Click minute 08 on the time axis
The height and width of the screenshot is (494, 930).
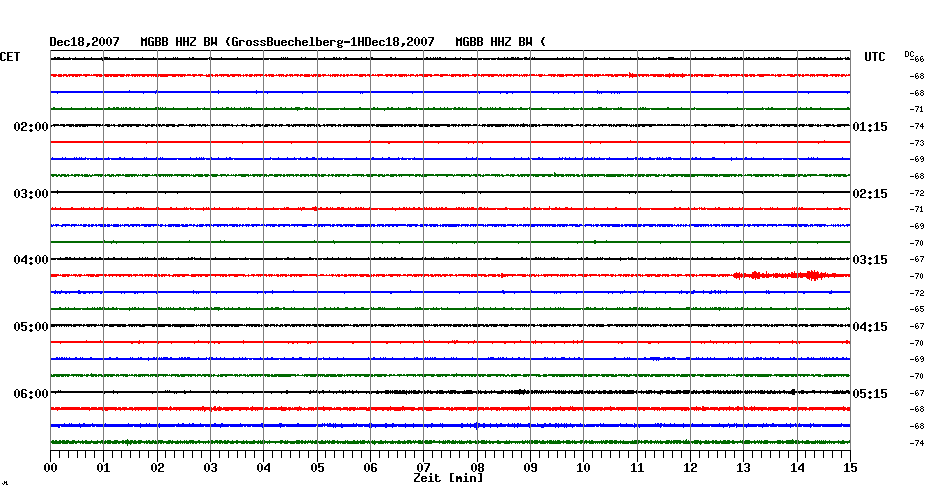coord(477,468)
